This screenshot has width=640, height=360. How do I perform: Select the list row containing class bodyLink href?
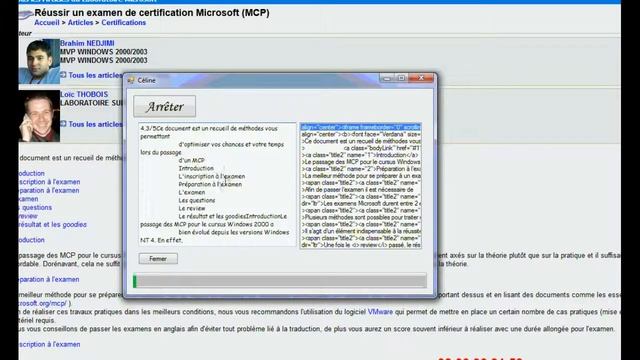point(361,148)
